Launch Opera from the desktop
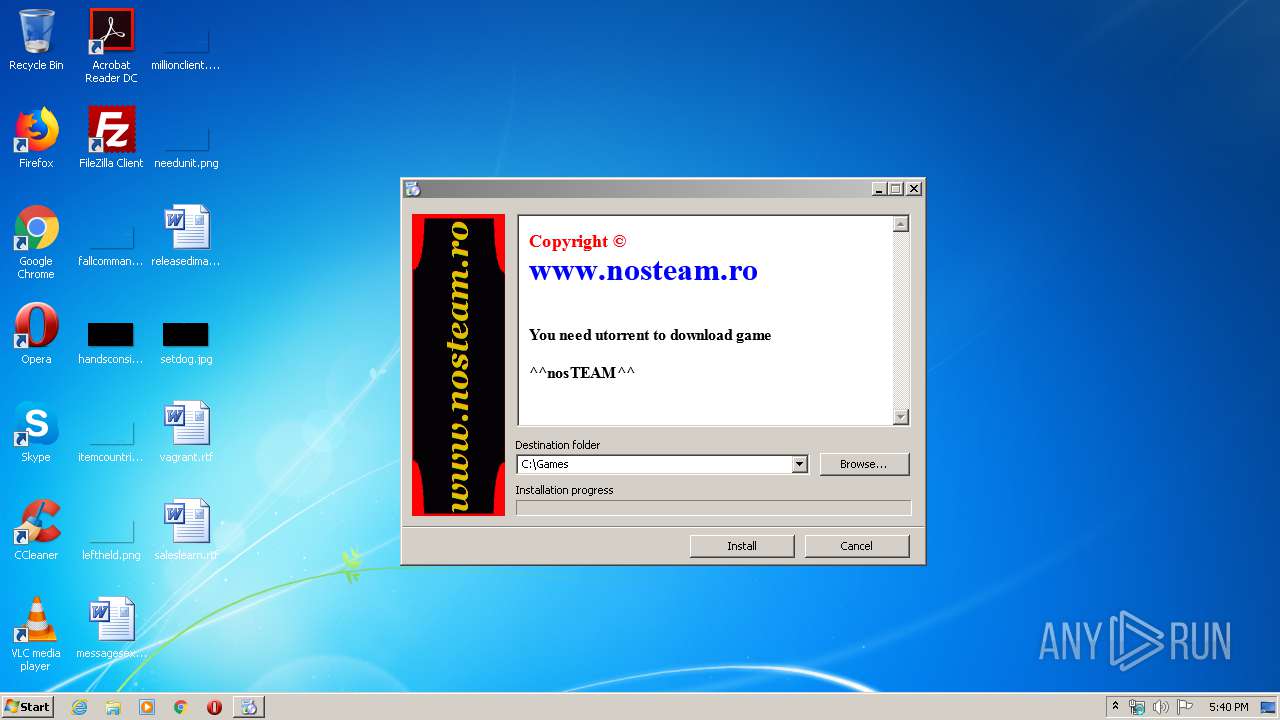1280x720 pixels. pyautogui.click(x=36, y=334)
